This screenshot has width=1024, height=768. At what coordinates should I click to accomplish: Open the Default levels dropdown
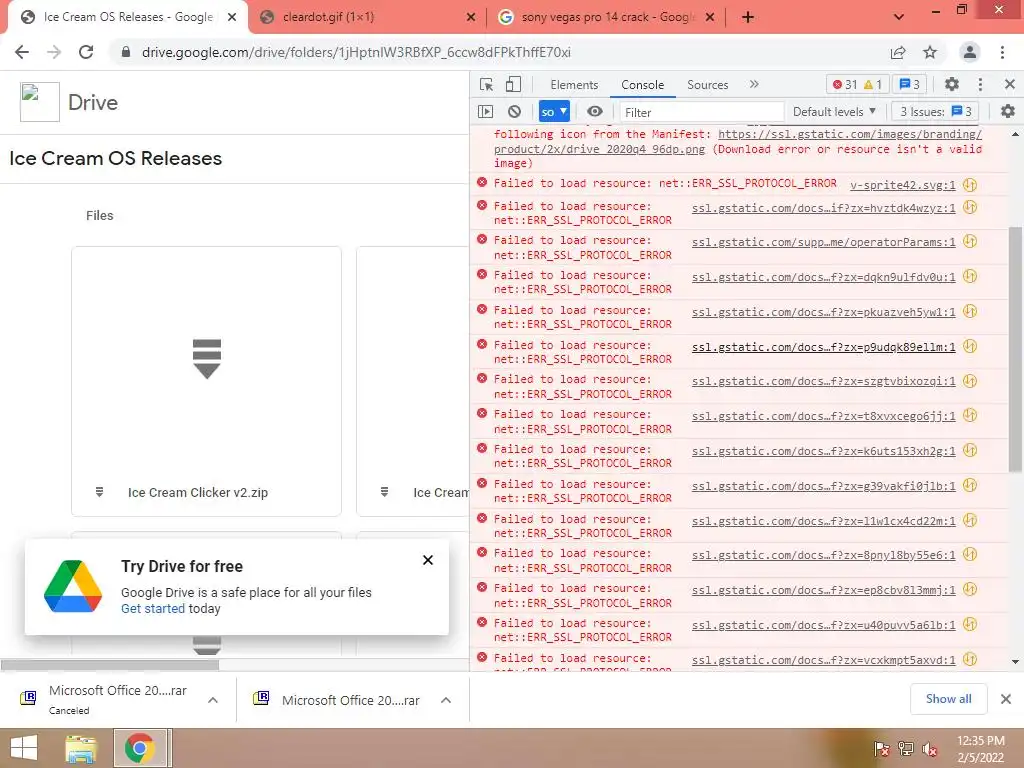click(x=834, y=112)
